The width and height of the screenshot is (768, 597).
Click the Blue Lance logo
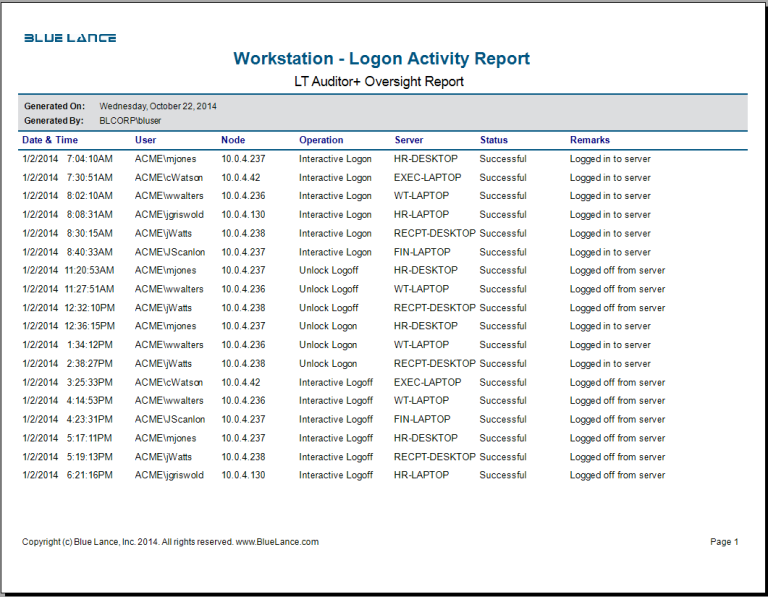pos(70,38)
